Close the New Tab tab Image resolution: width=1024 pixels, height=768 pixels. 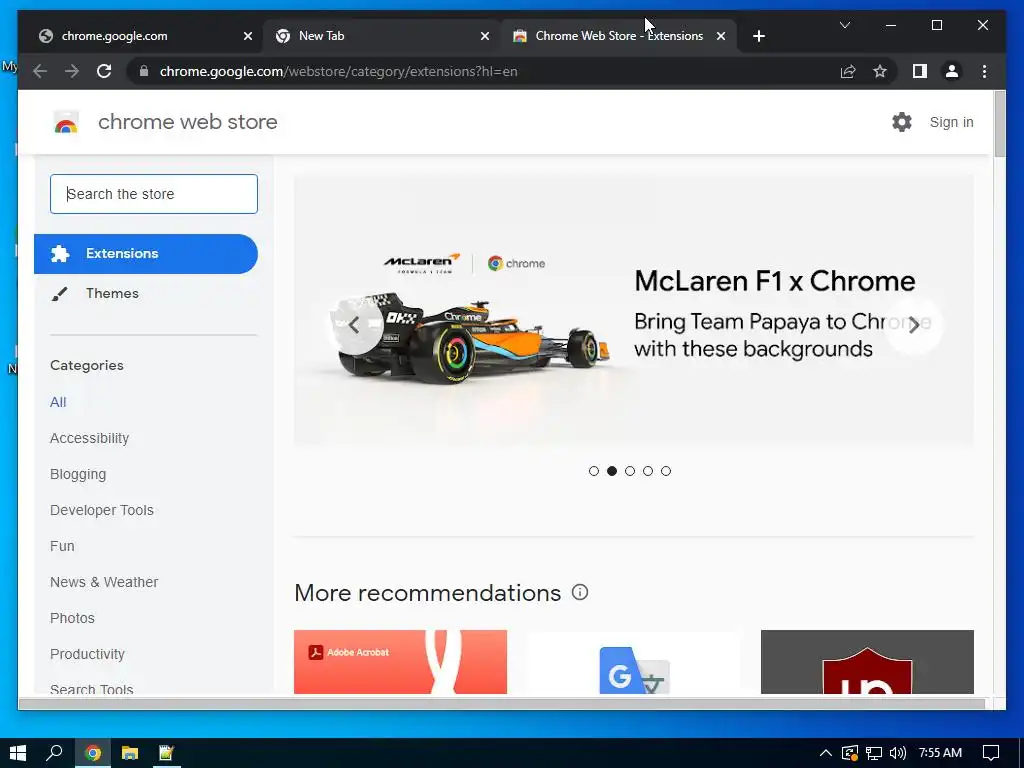[x=485, y=36]
